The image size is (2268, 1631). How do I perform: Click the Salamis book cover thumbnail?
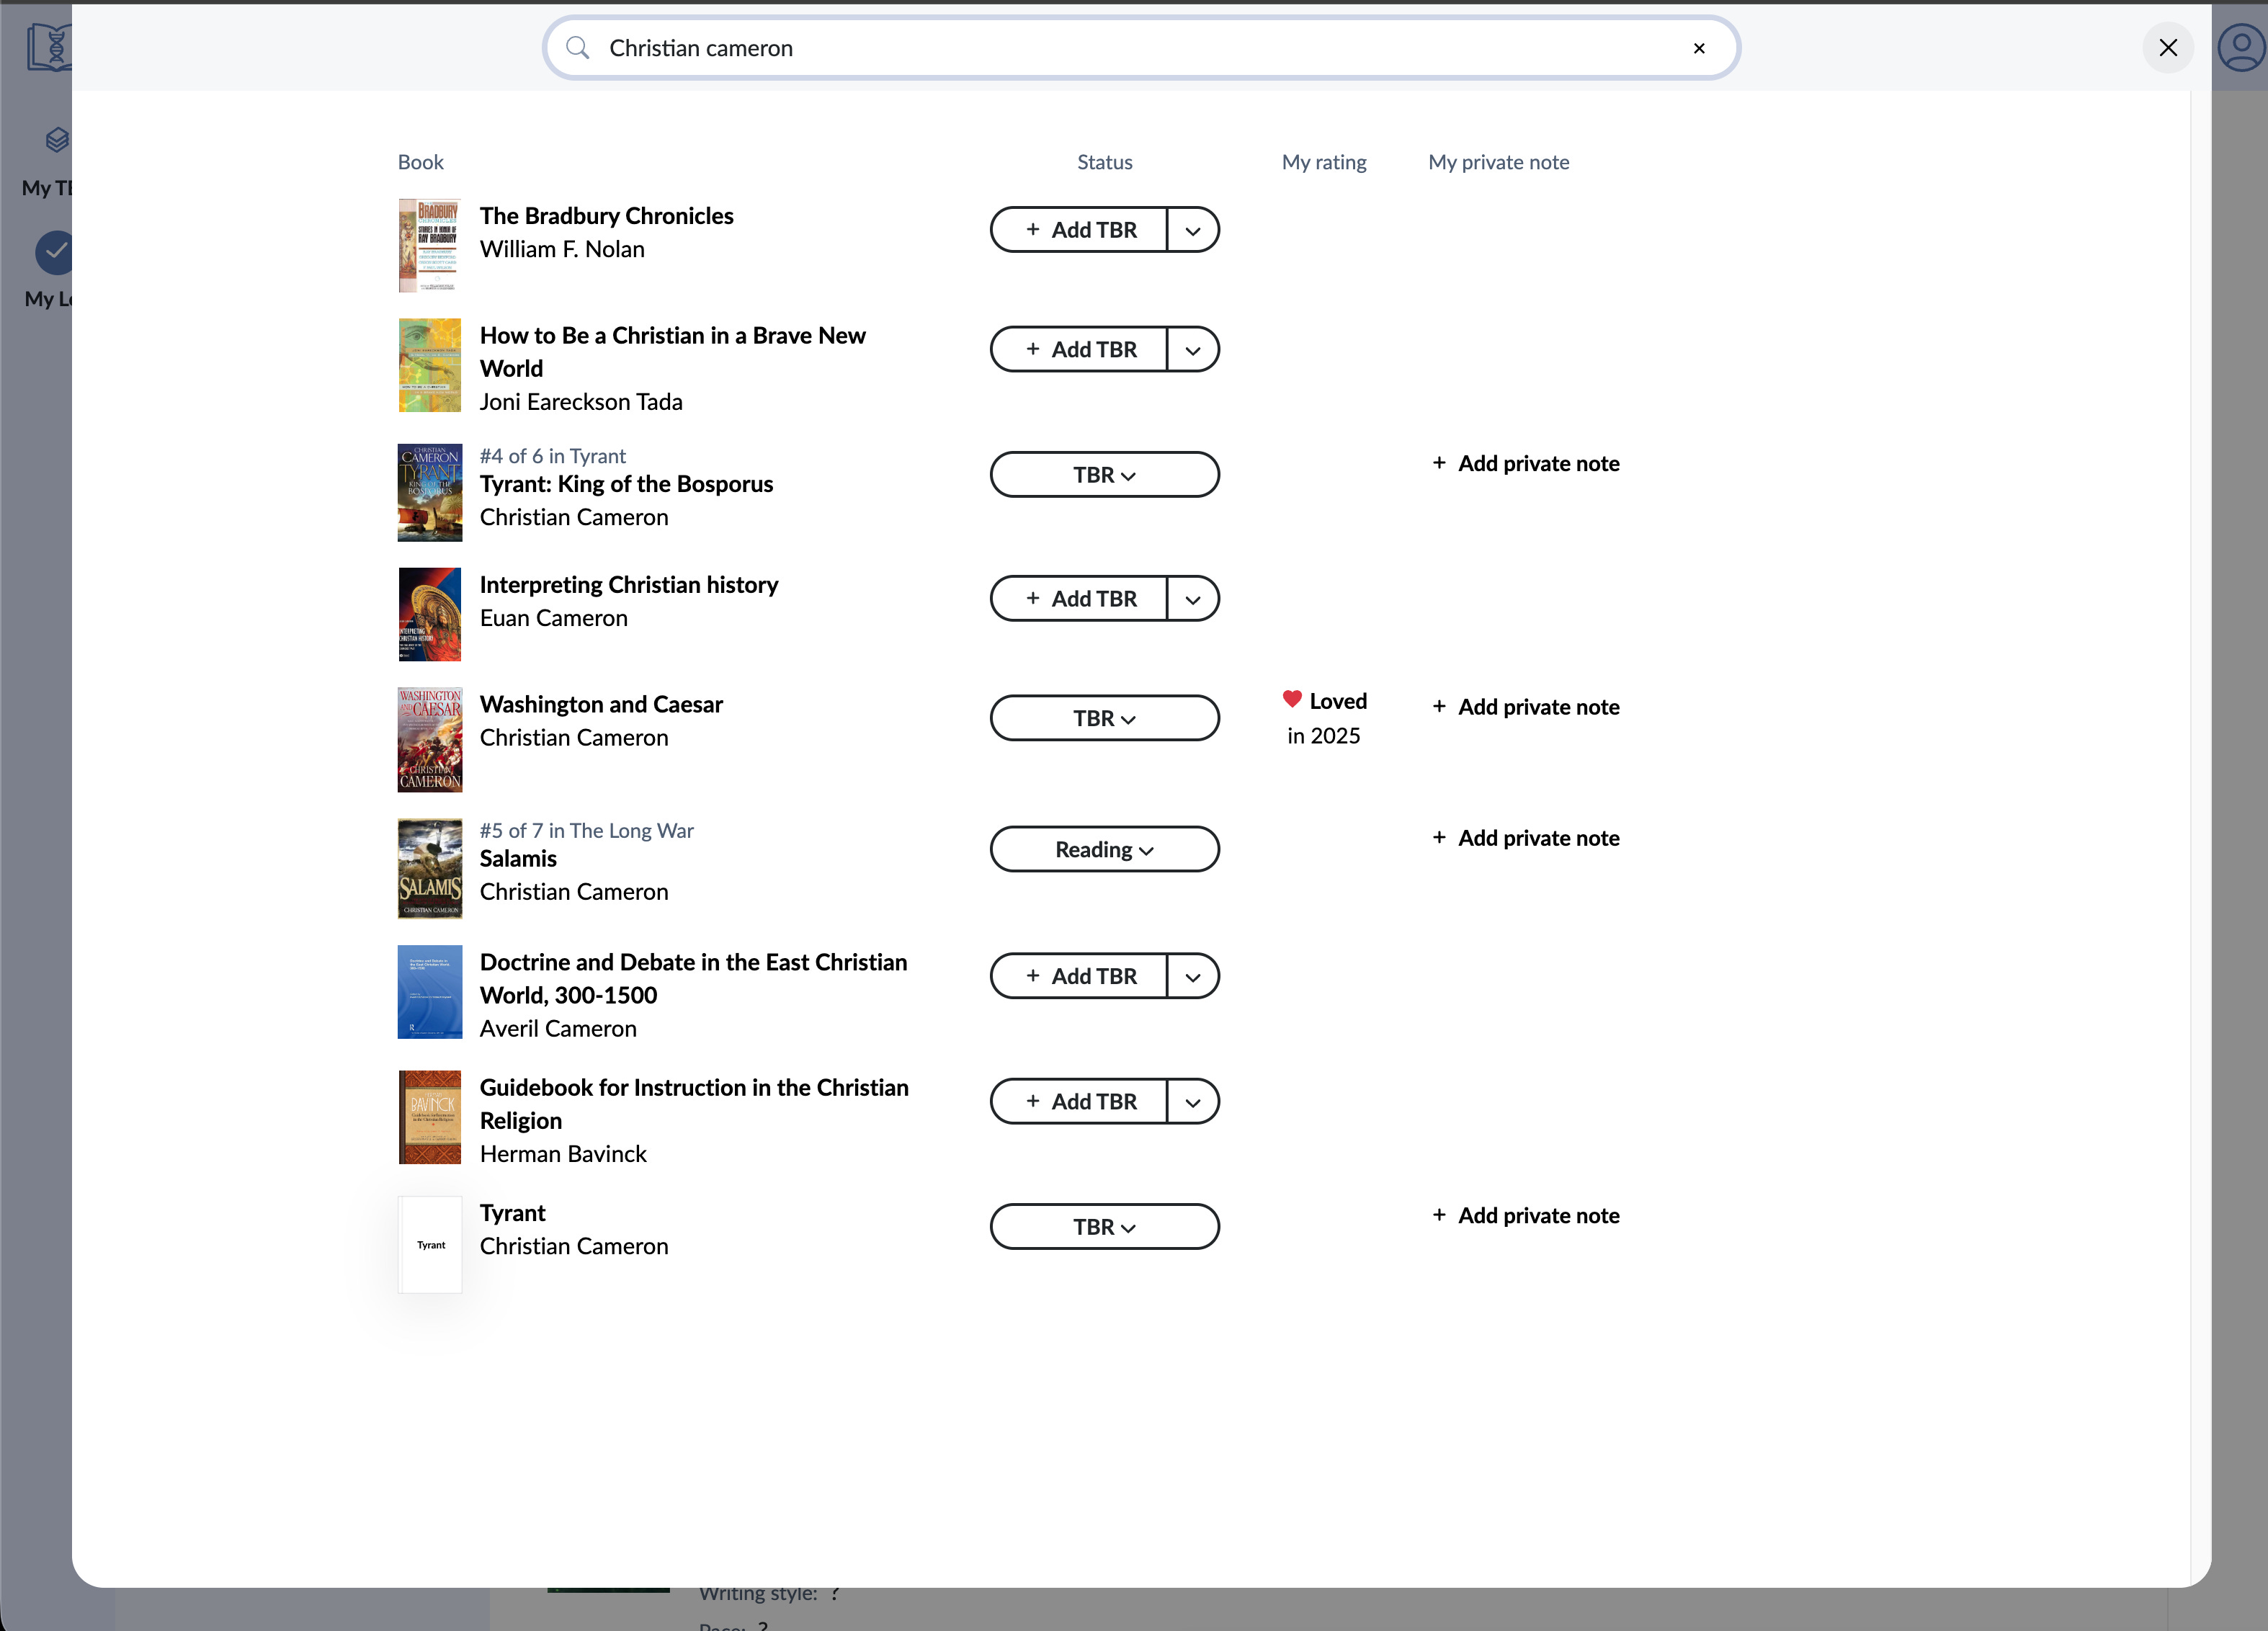[430, 868]
